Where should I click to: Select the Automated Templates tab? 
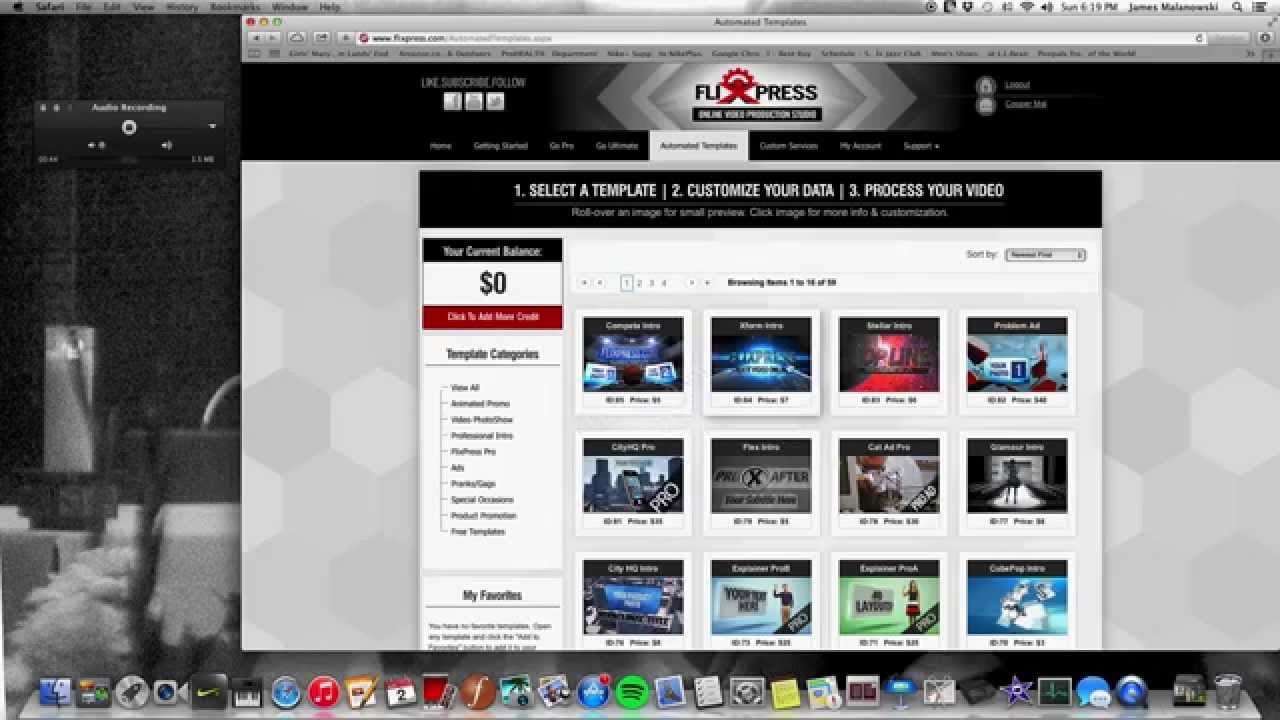coord(699,146)
